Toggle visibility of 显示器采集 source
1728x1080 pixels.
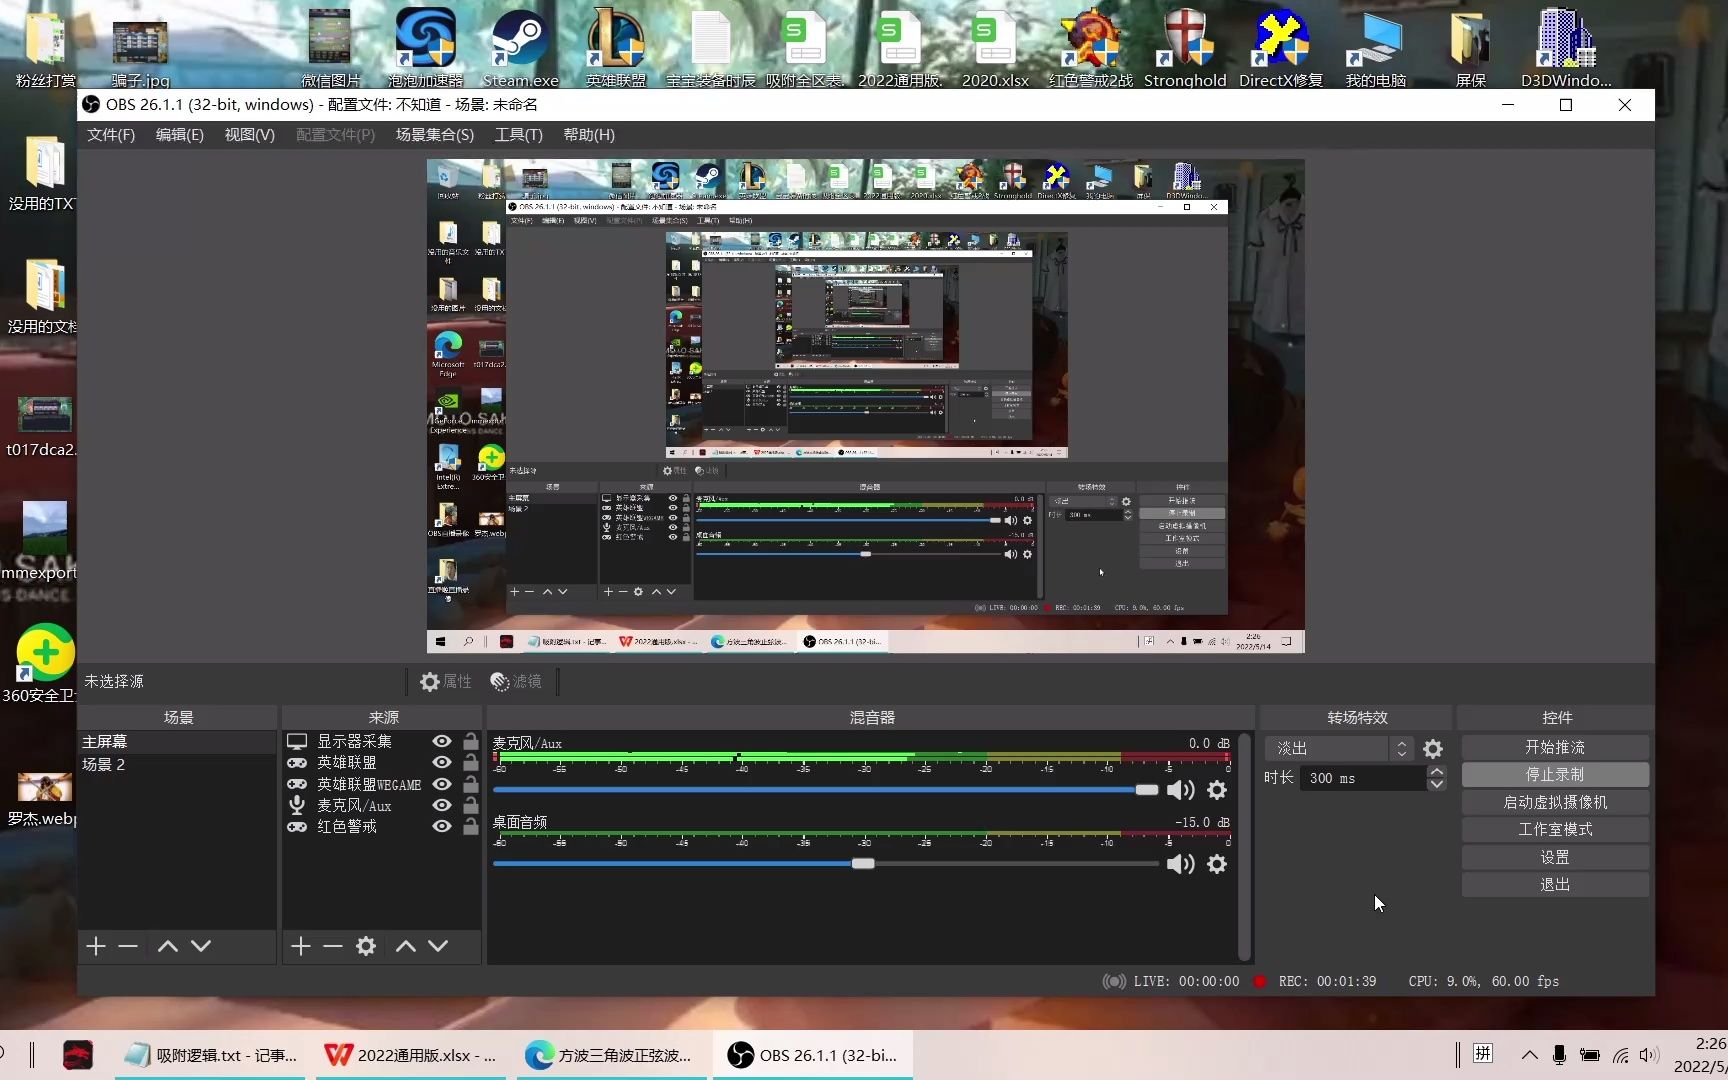click(x=441, y=741)
